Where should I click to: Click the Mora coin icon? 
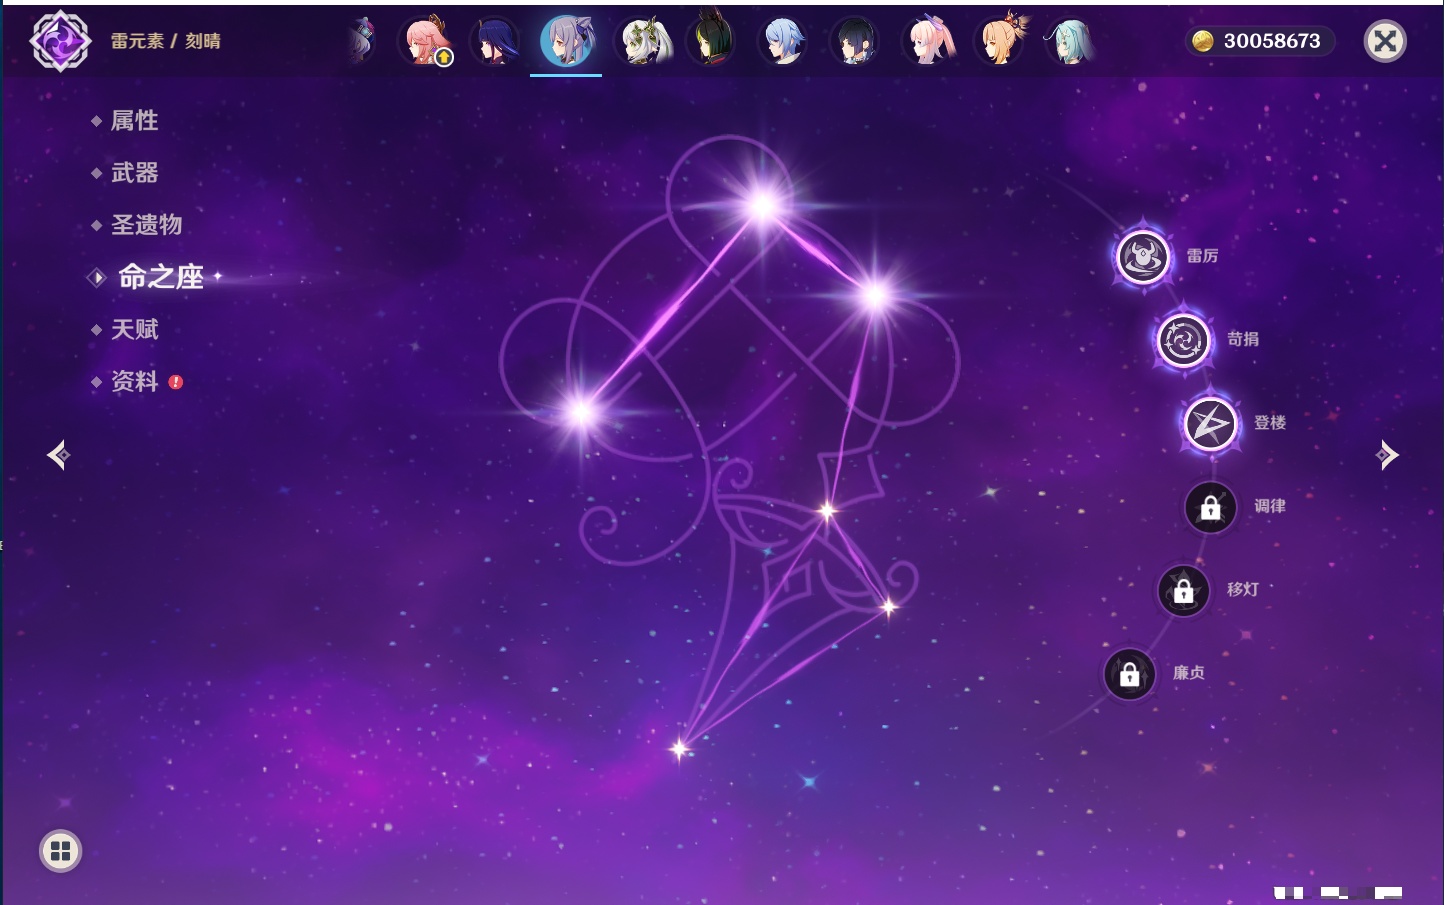coord(1203,41)
